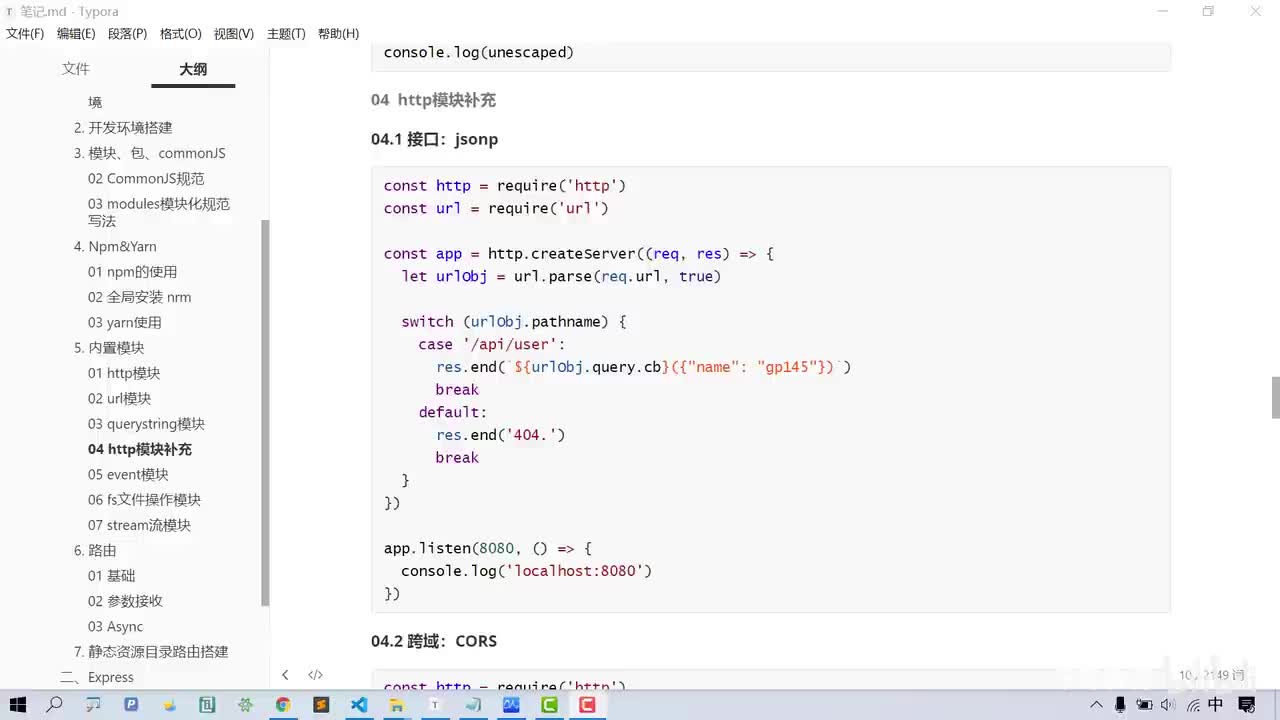
Task: Open the blue waveform app on taskbar
Action: (x=511, y=705)
